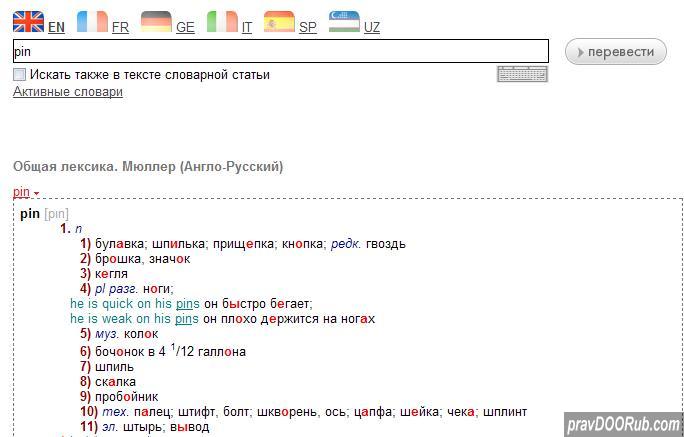Screen dimensions: 684x437
Task: Click the British flag icon
Action: point(28,21)
